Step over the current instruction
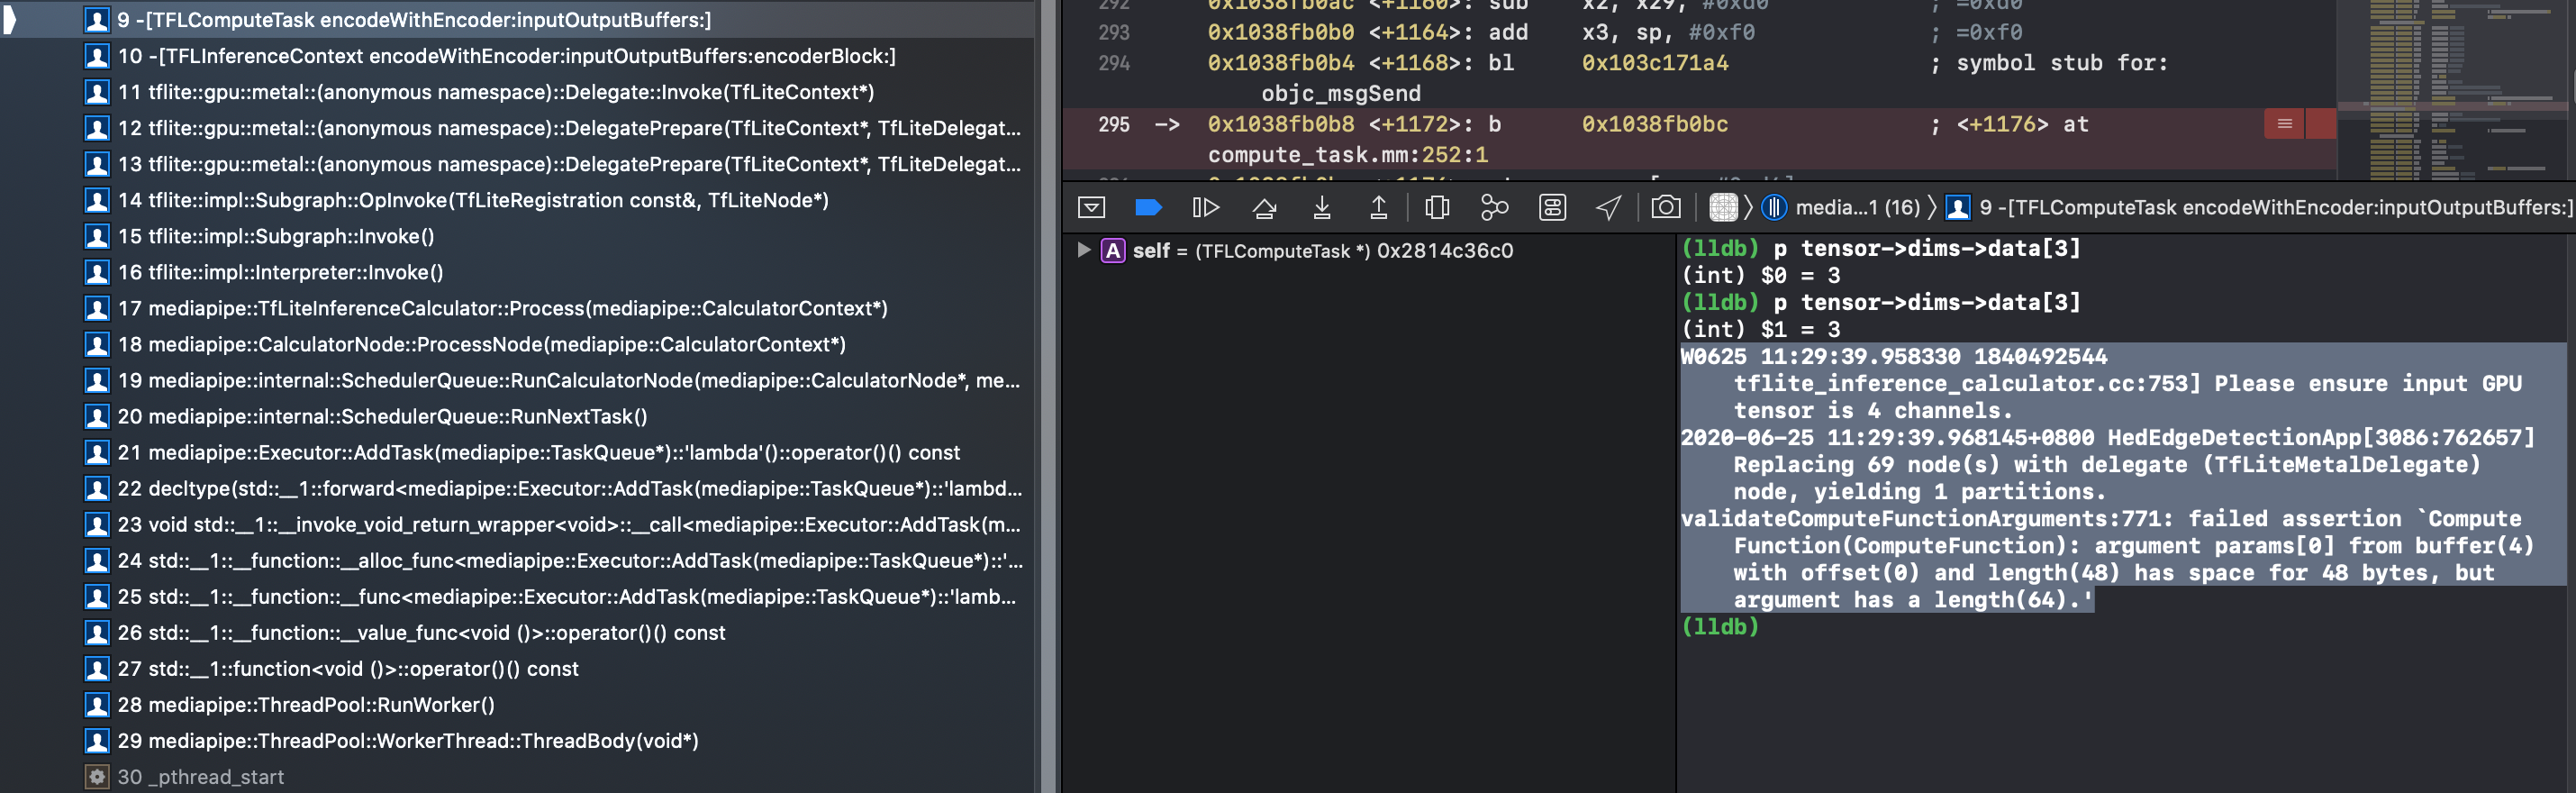 (1264, 207)
